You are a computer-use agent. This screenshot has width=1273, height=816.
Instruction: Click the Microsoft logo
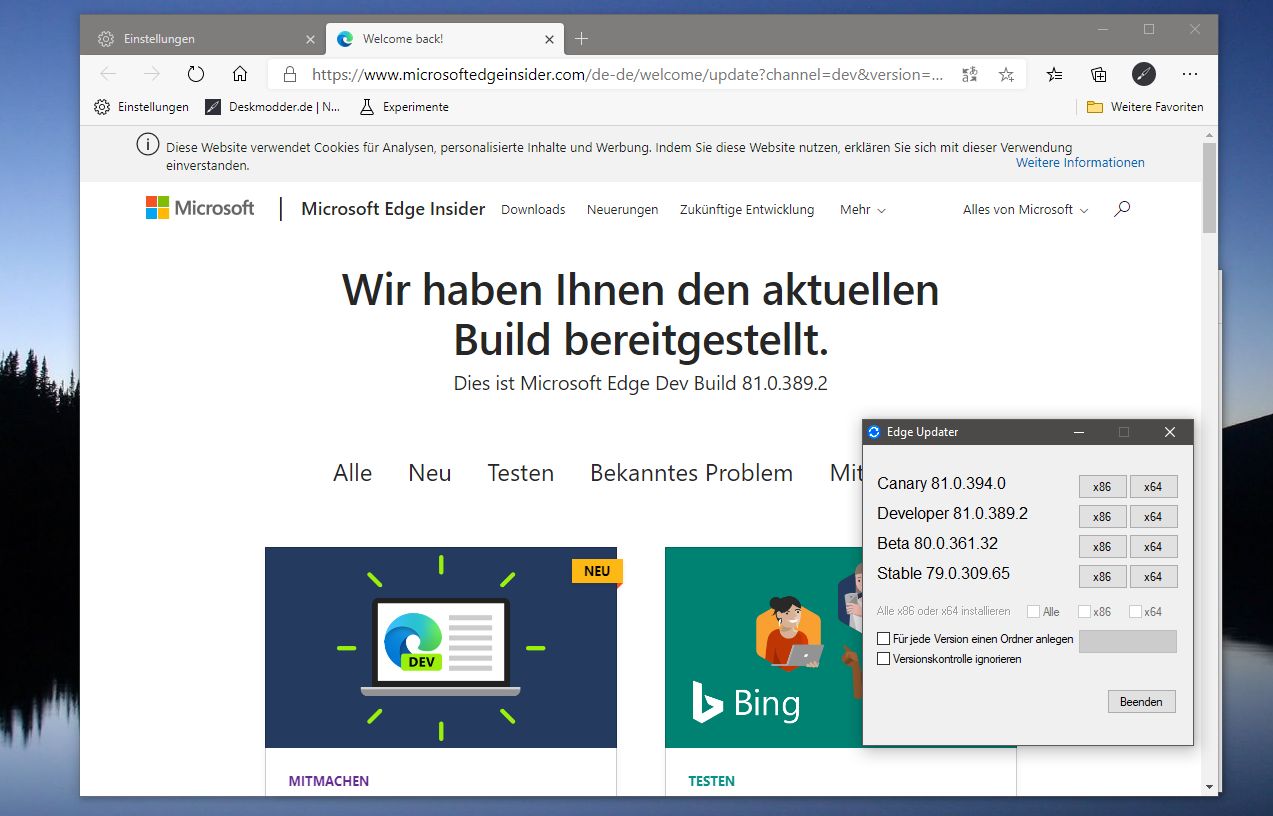pos(200,208)
